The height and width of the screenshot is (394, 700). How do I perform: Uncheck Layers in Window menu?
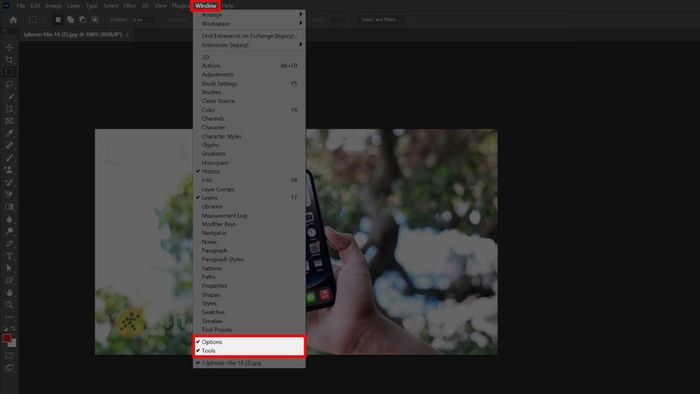click(x=249, y=198)
